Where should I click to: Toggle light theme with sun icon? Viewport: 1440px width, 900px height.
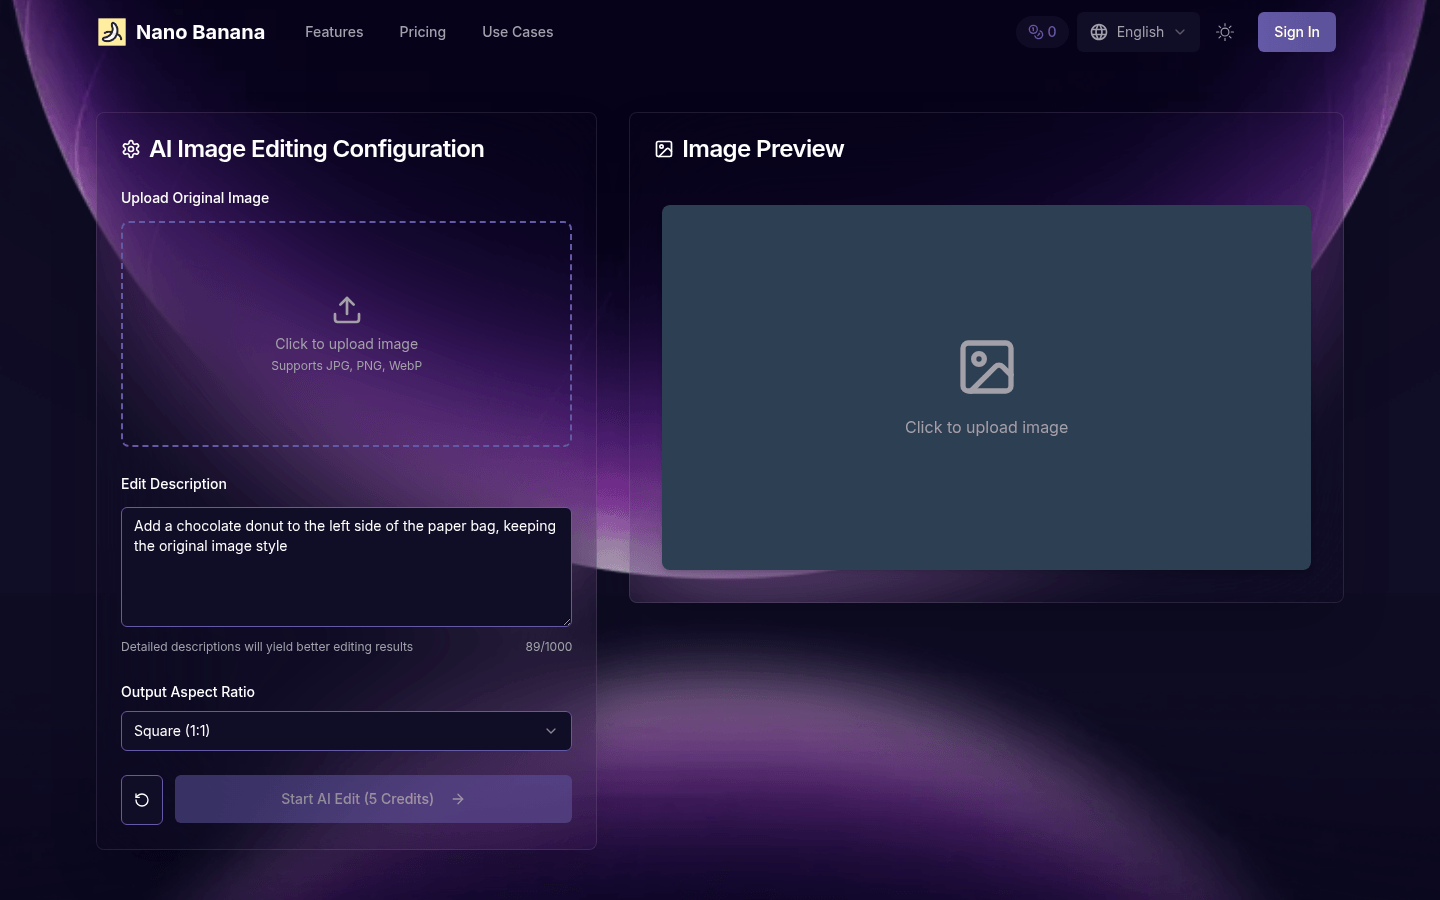click(x=1225, y=32)
